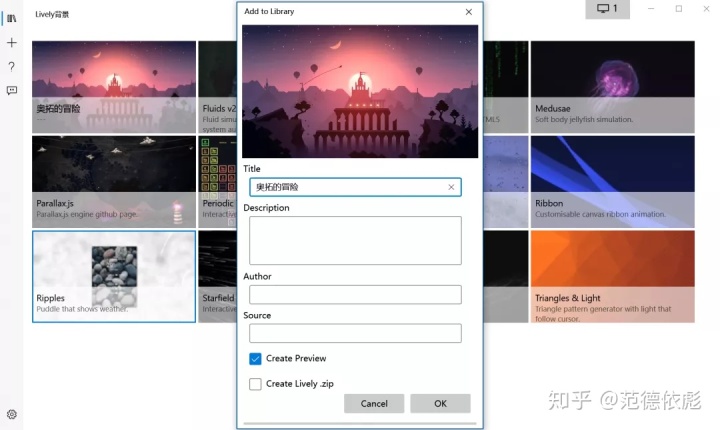720x430 pixels.
Task: Enable the Create Lively .zip checkbox
Action: (255, 384)
